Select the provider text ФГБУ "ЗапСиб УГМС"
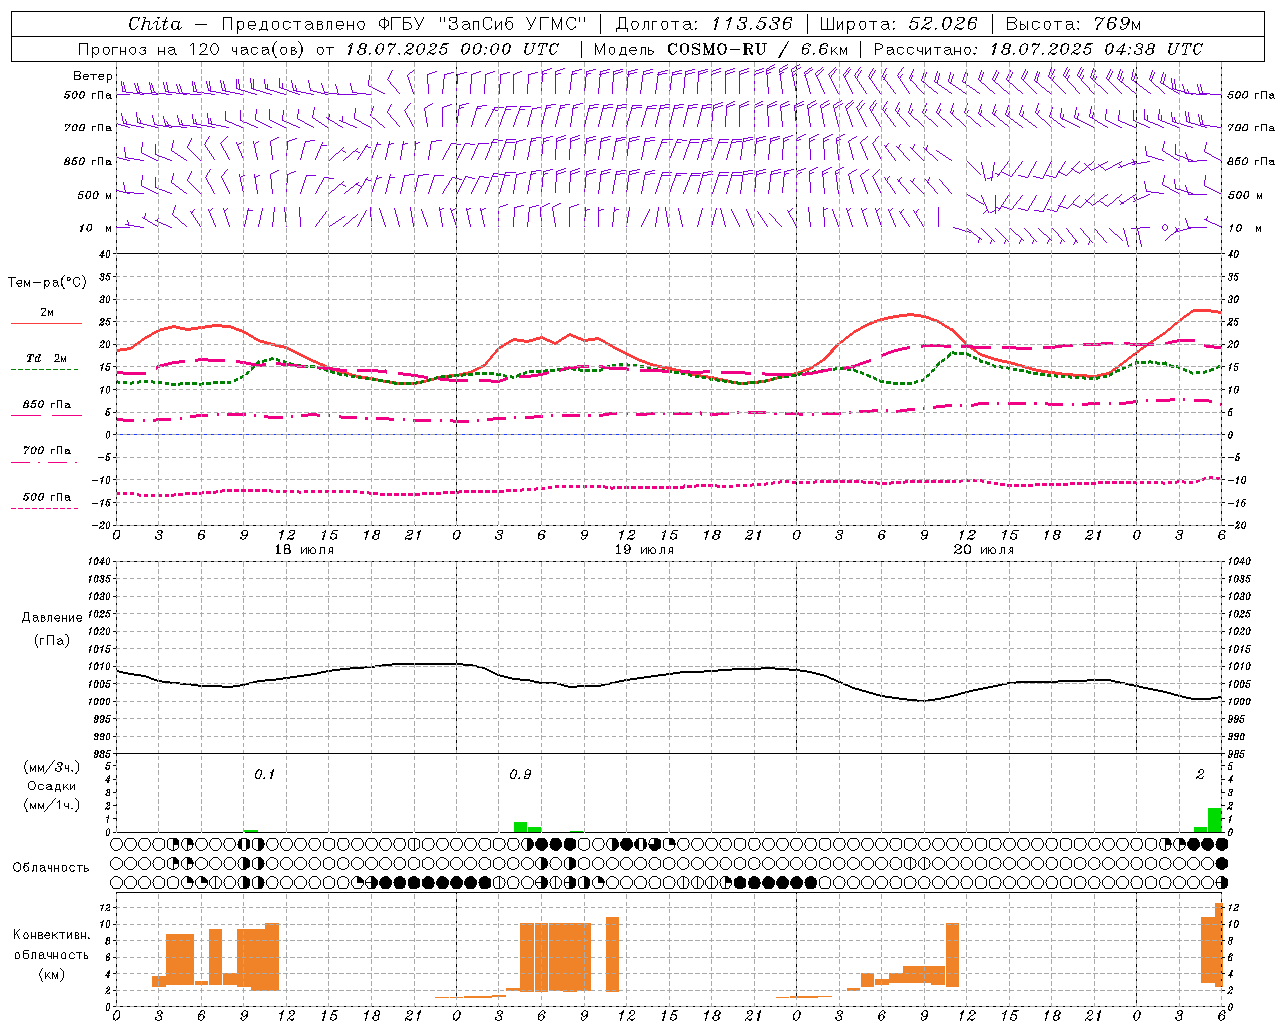Screen dimensions: 1280x1024 (482, 24)
